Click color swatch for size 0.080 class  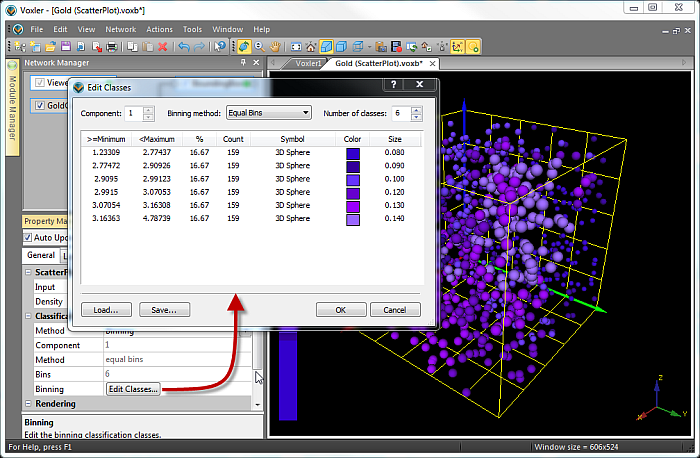[x=353, y=153]
